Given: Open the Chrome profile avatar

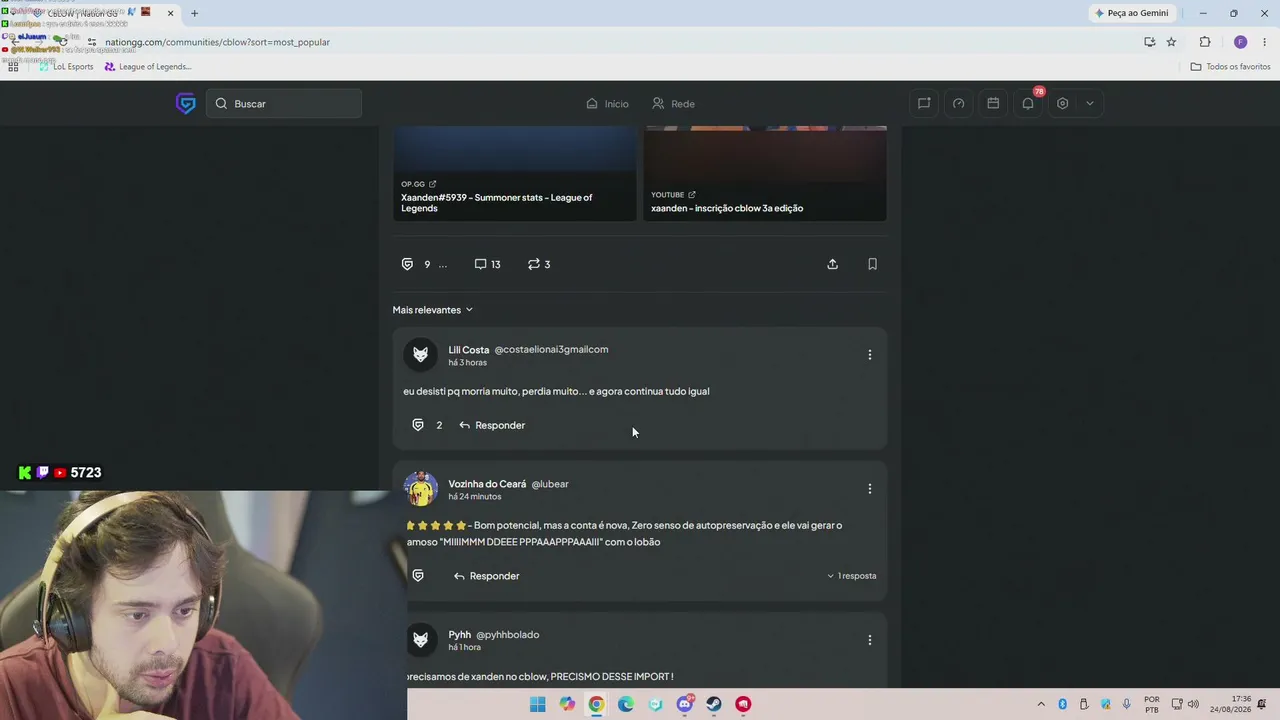Looking at the screenshot, I should [x=1240, y=42].
